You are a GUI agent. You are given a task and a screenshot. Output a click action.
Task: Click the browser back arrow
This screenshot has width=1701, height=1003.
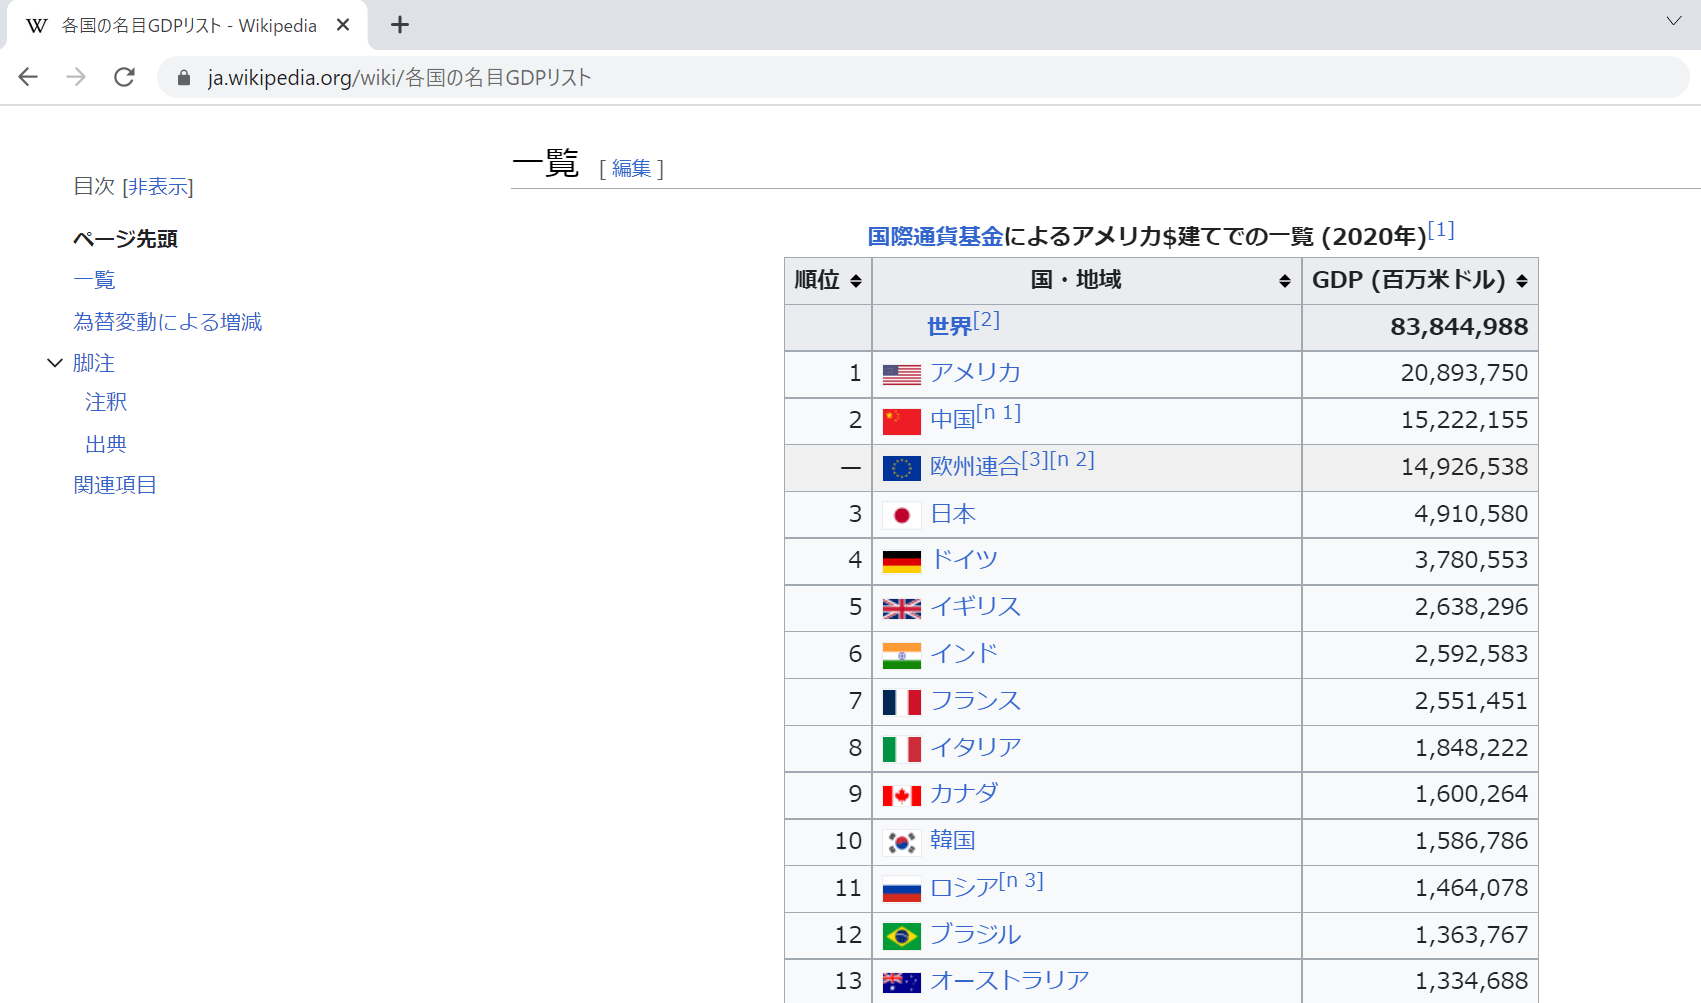[27, 76]
